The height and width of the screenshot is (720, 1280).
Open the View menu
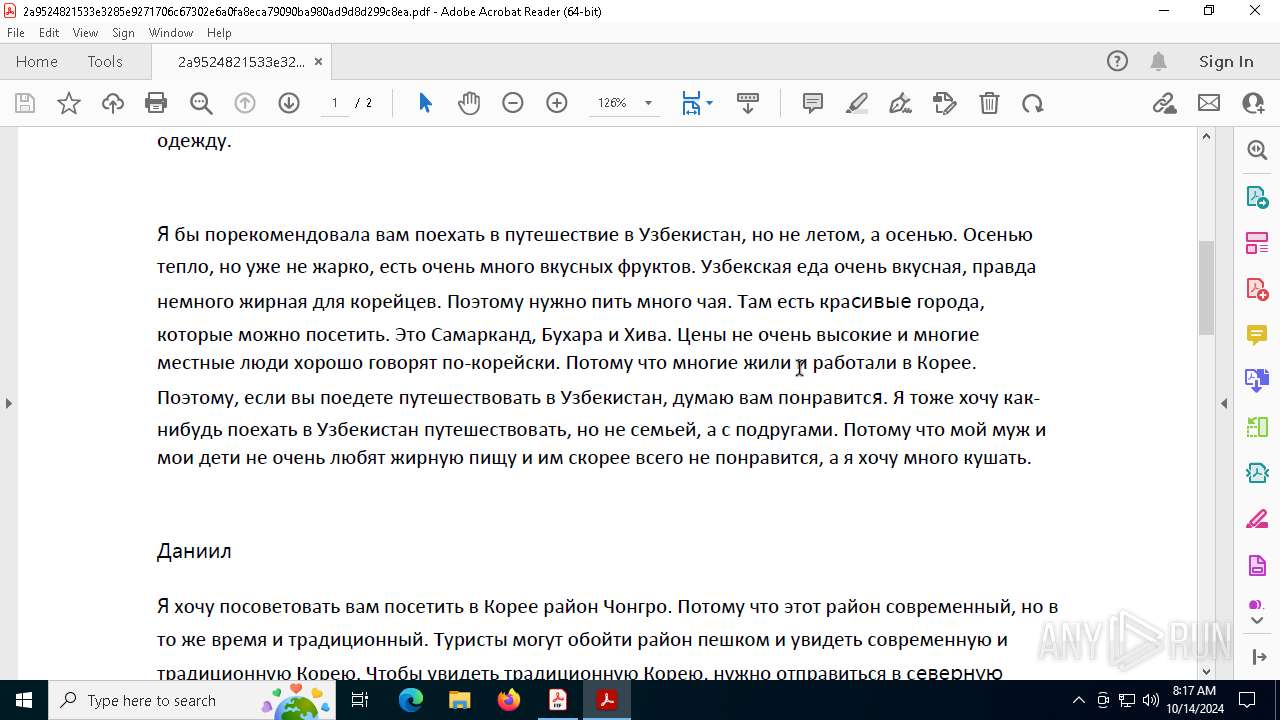coord(86,32)
